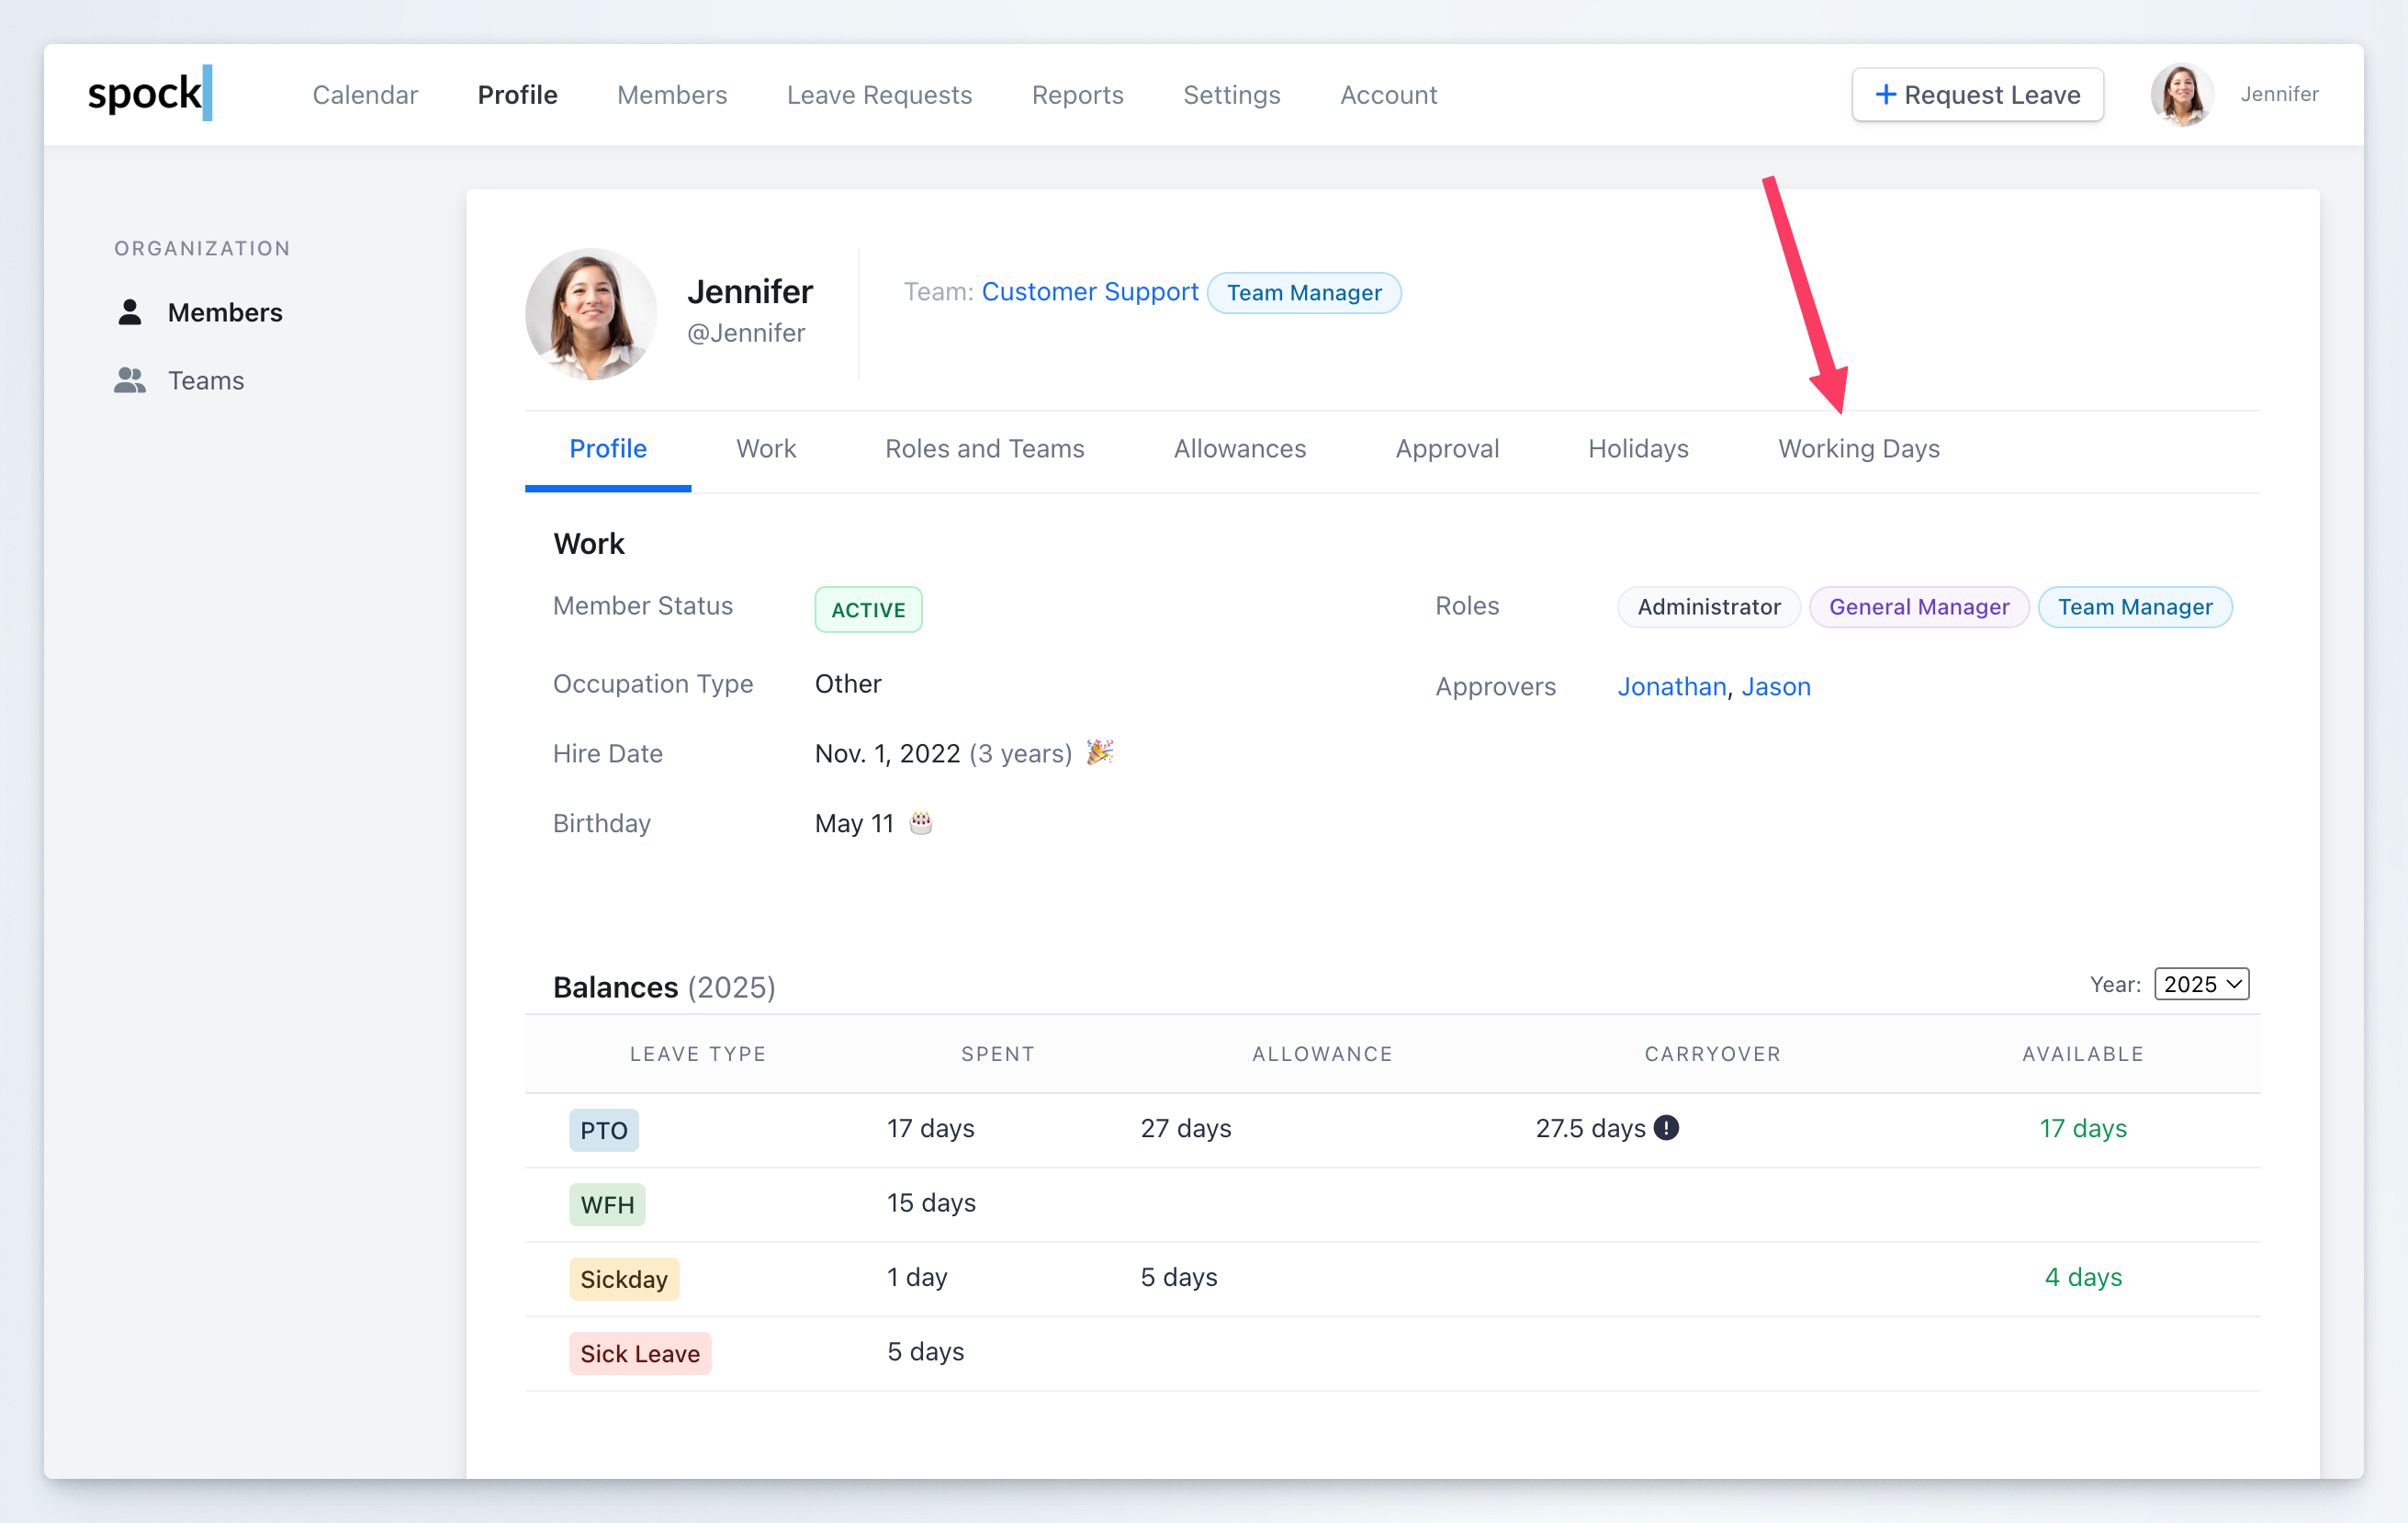Screen dimensions: 2408x1523
Task: Click the user avatar in top navigation
Action: point(2182,95)
